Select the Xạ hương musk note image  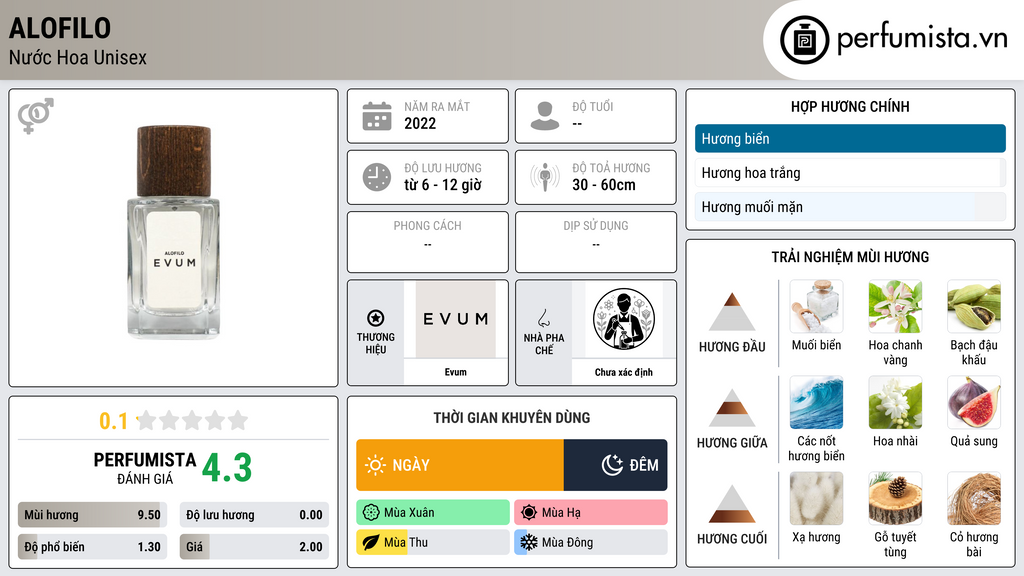tap(816, 498)
